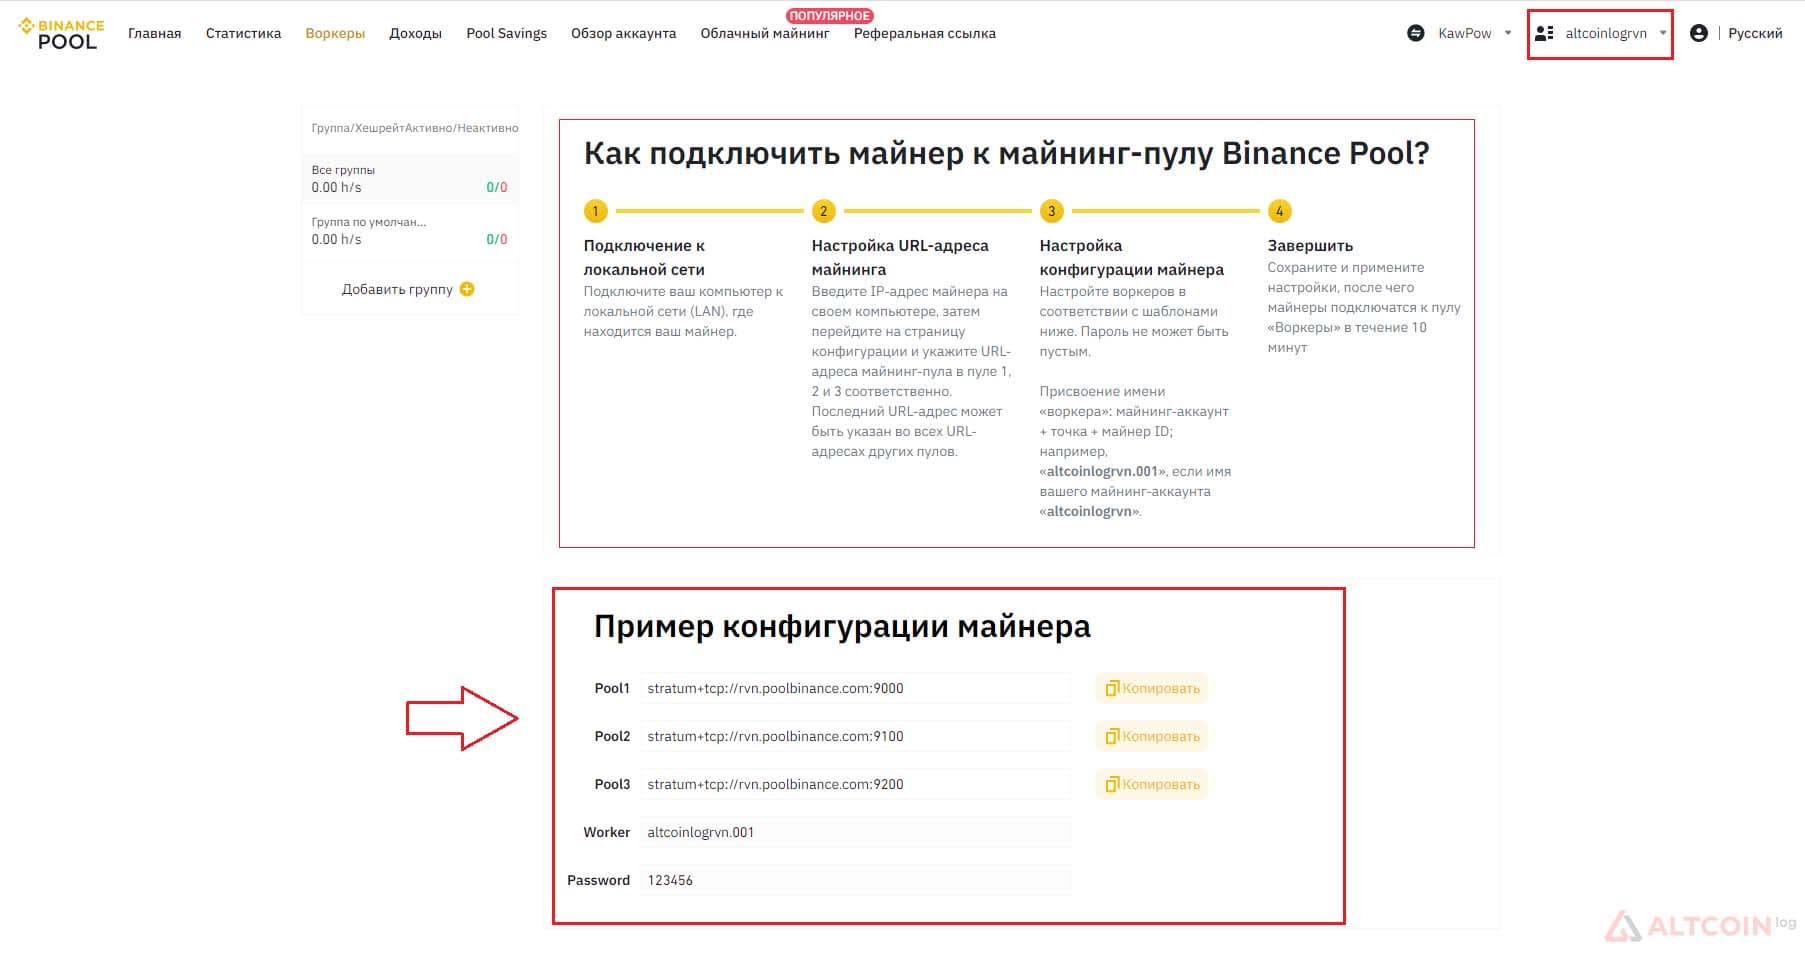1805x953 pixels.
Task: Open Облачный майнинг page
Action: pos(765,33)
